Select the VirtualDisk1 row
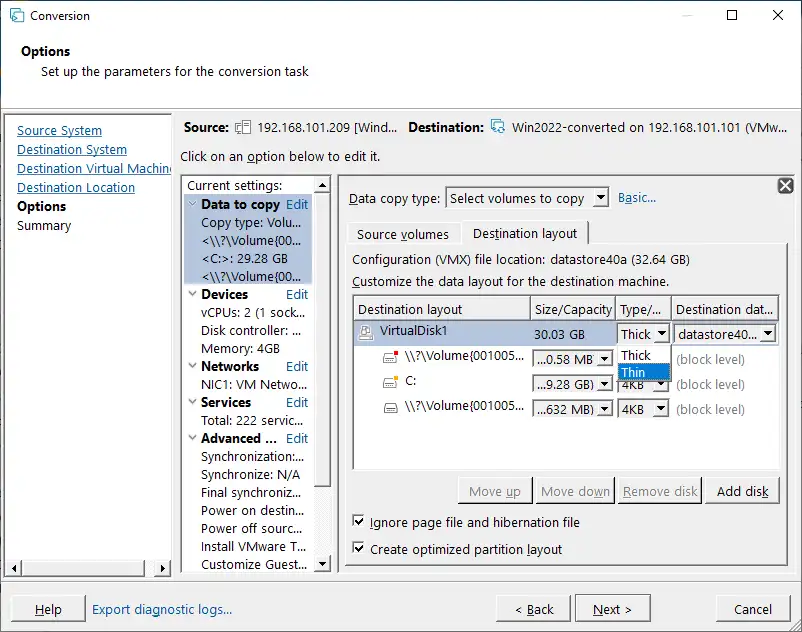 [x=484, y=333]
